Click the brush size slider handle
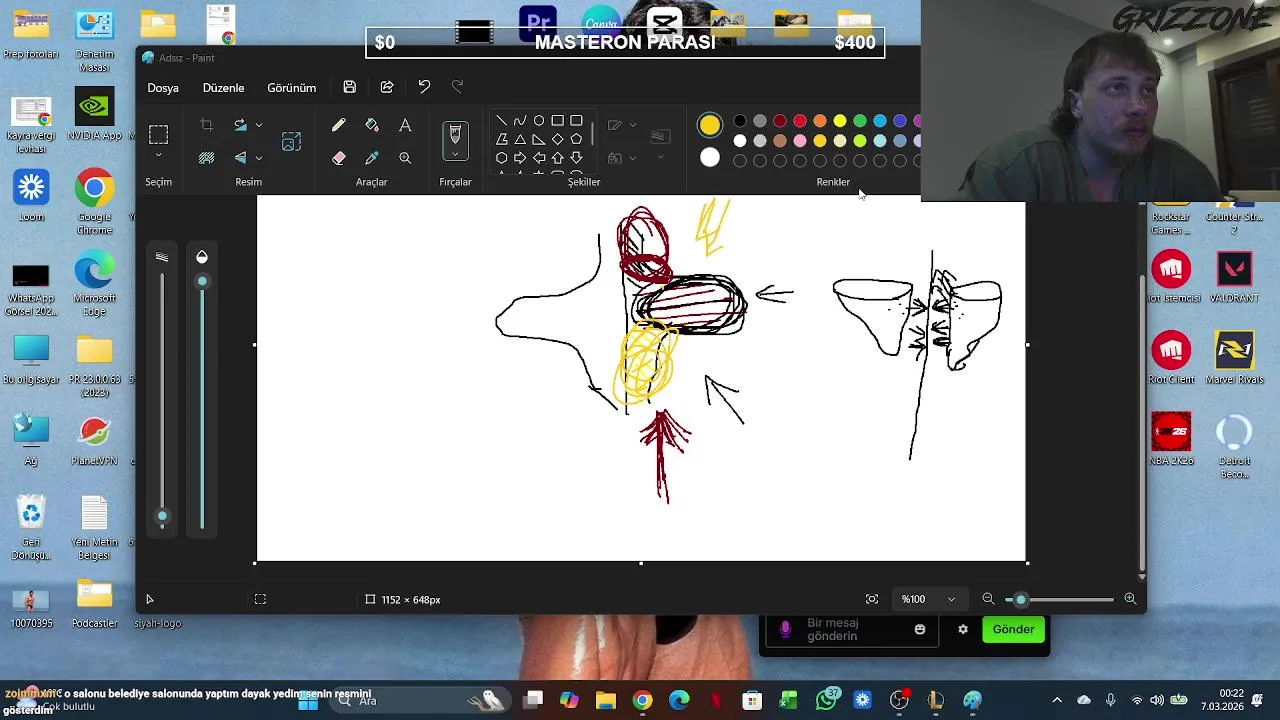The image size is (1280, 720). tap(162, 517)
